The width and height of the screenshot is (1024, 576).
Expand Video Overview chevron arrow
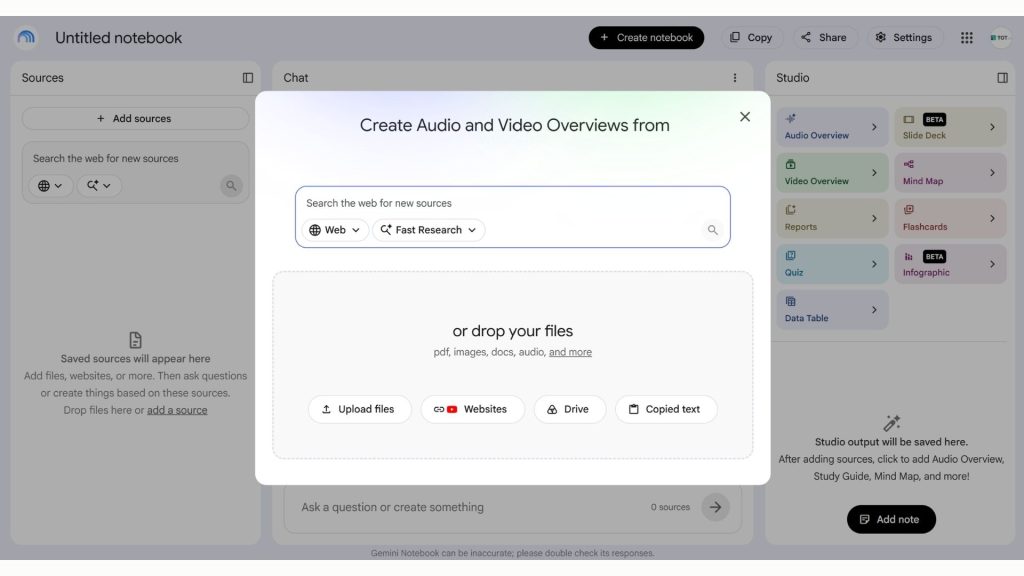(x=874, y=172)
